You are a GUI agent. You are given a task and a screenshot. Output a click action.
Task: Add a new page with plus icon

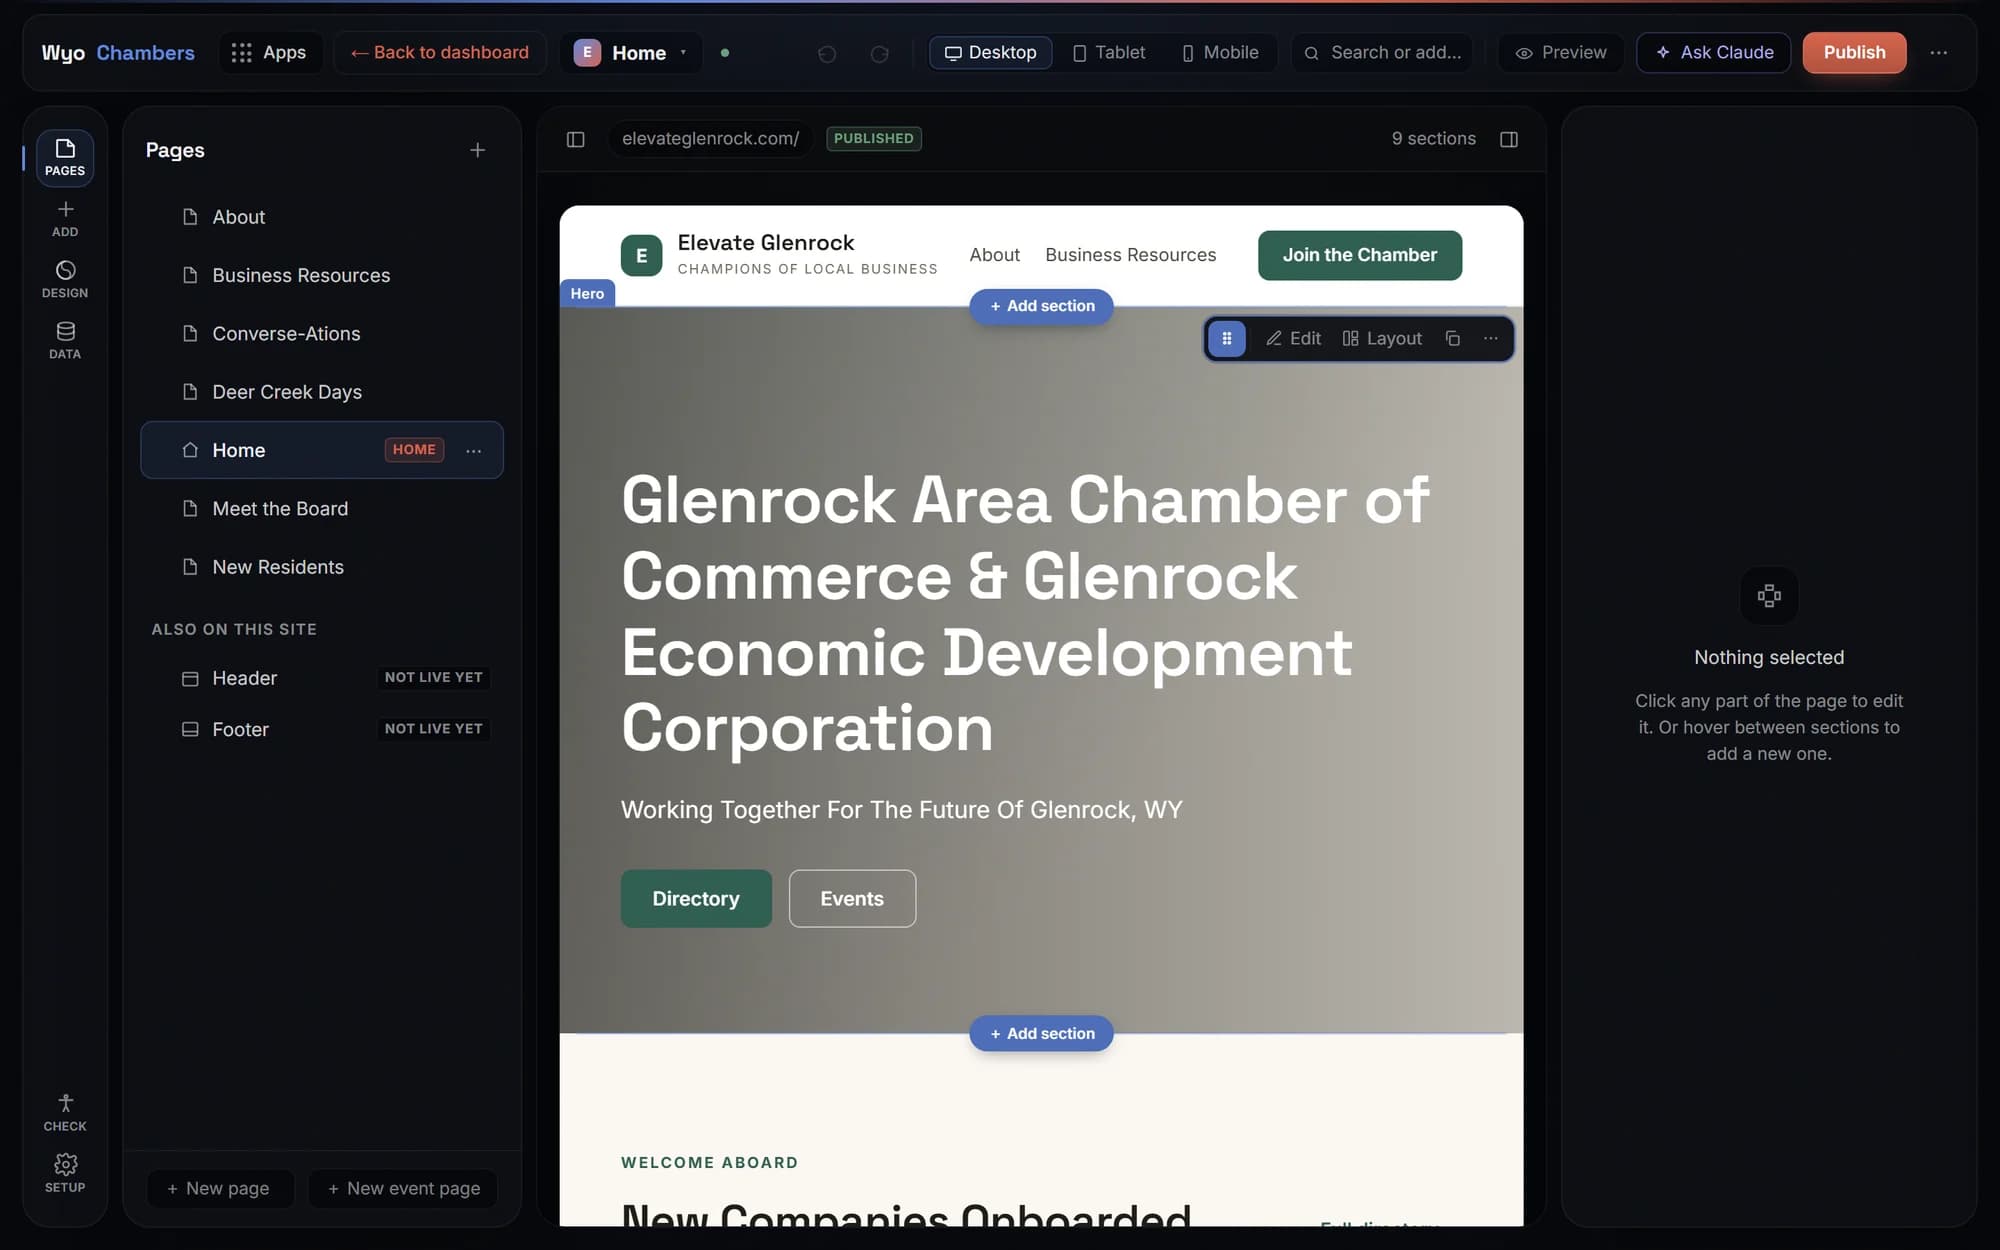click(478, 150)
